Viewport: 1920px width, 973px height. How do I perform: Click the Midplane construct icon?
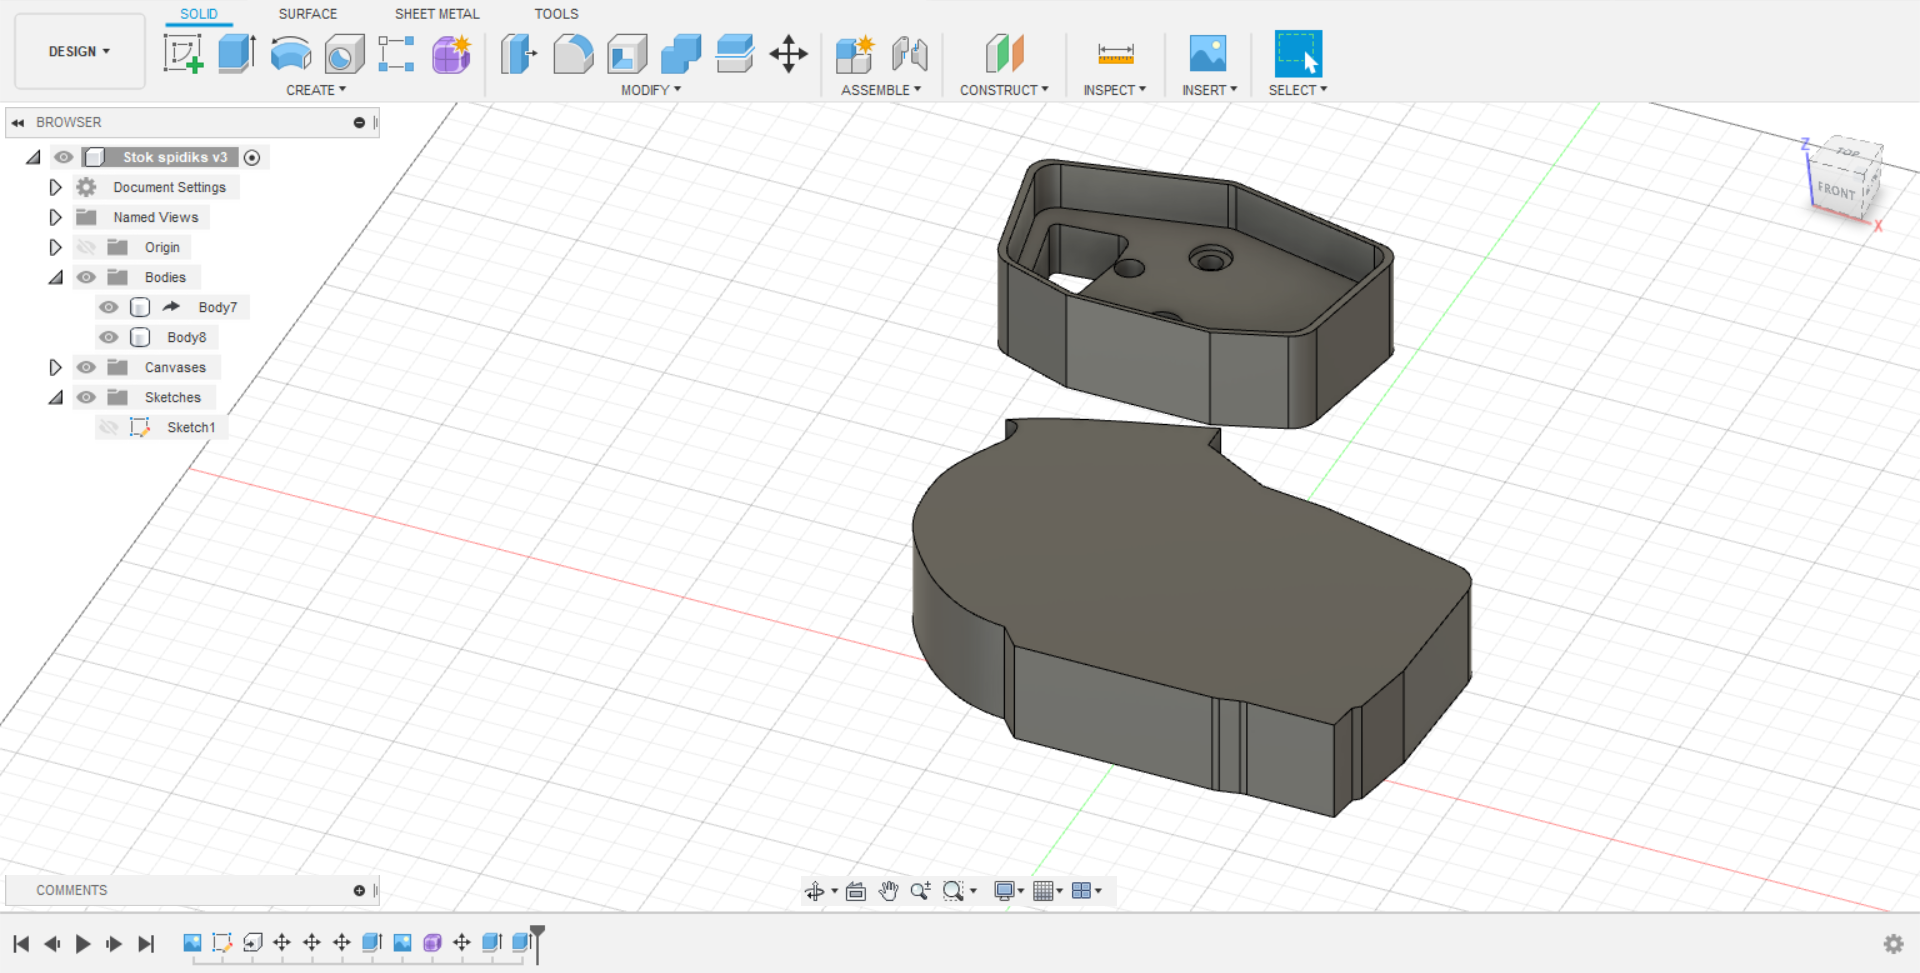[1004, 53]
